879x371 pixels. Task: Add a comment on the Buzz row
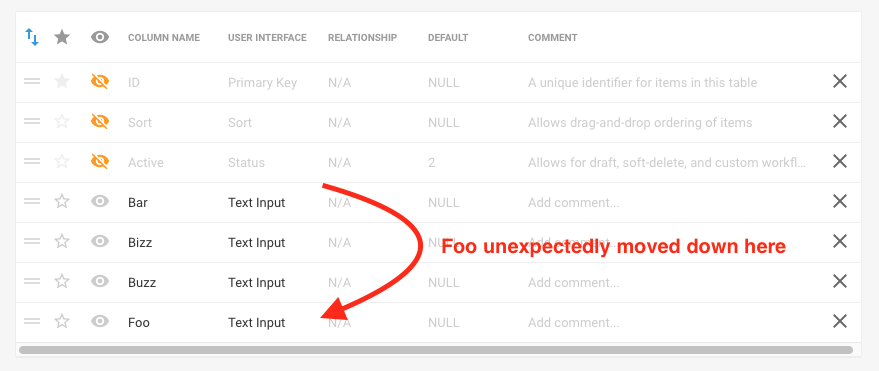(x=573, y=282)
